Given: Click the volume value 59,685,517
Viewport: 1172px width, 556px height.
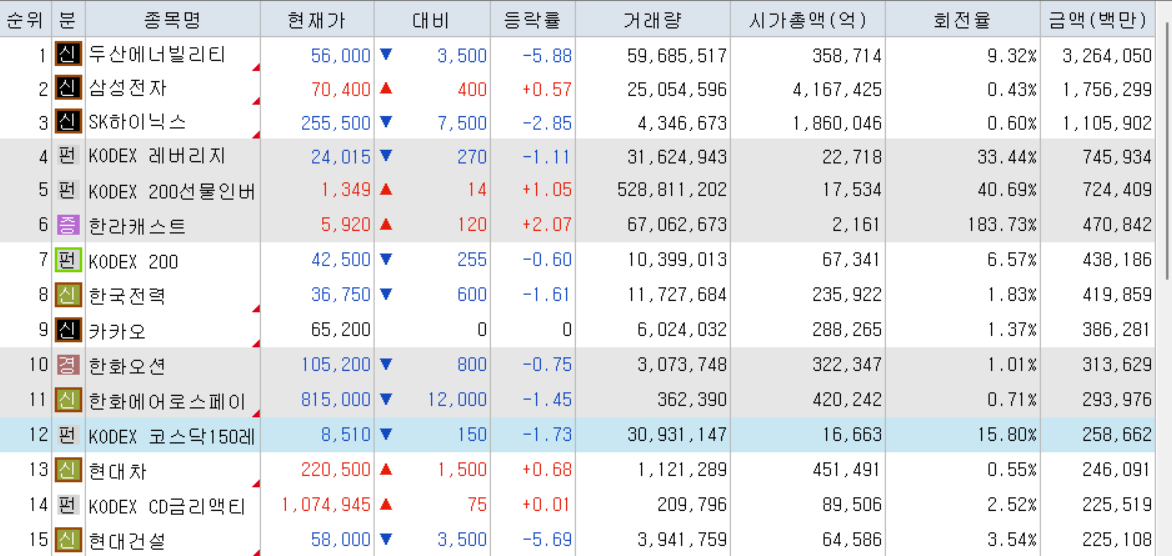Looking at the screenshot, I should (x=677, y=55).
